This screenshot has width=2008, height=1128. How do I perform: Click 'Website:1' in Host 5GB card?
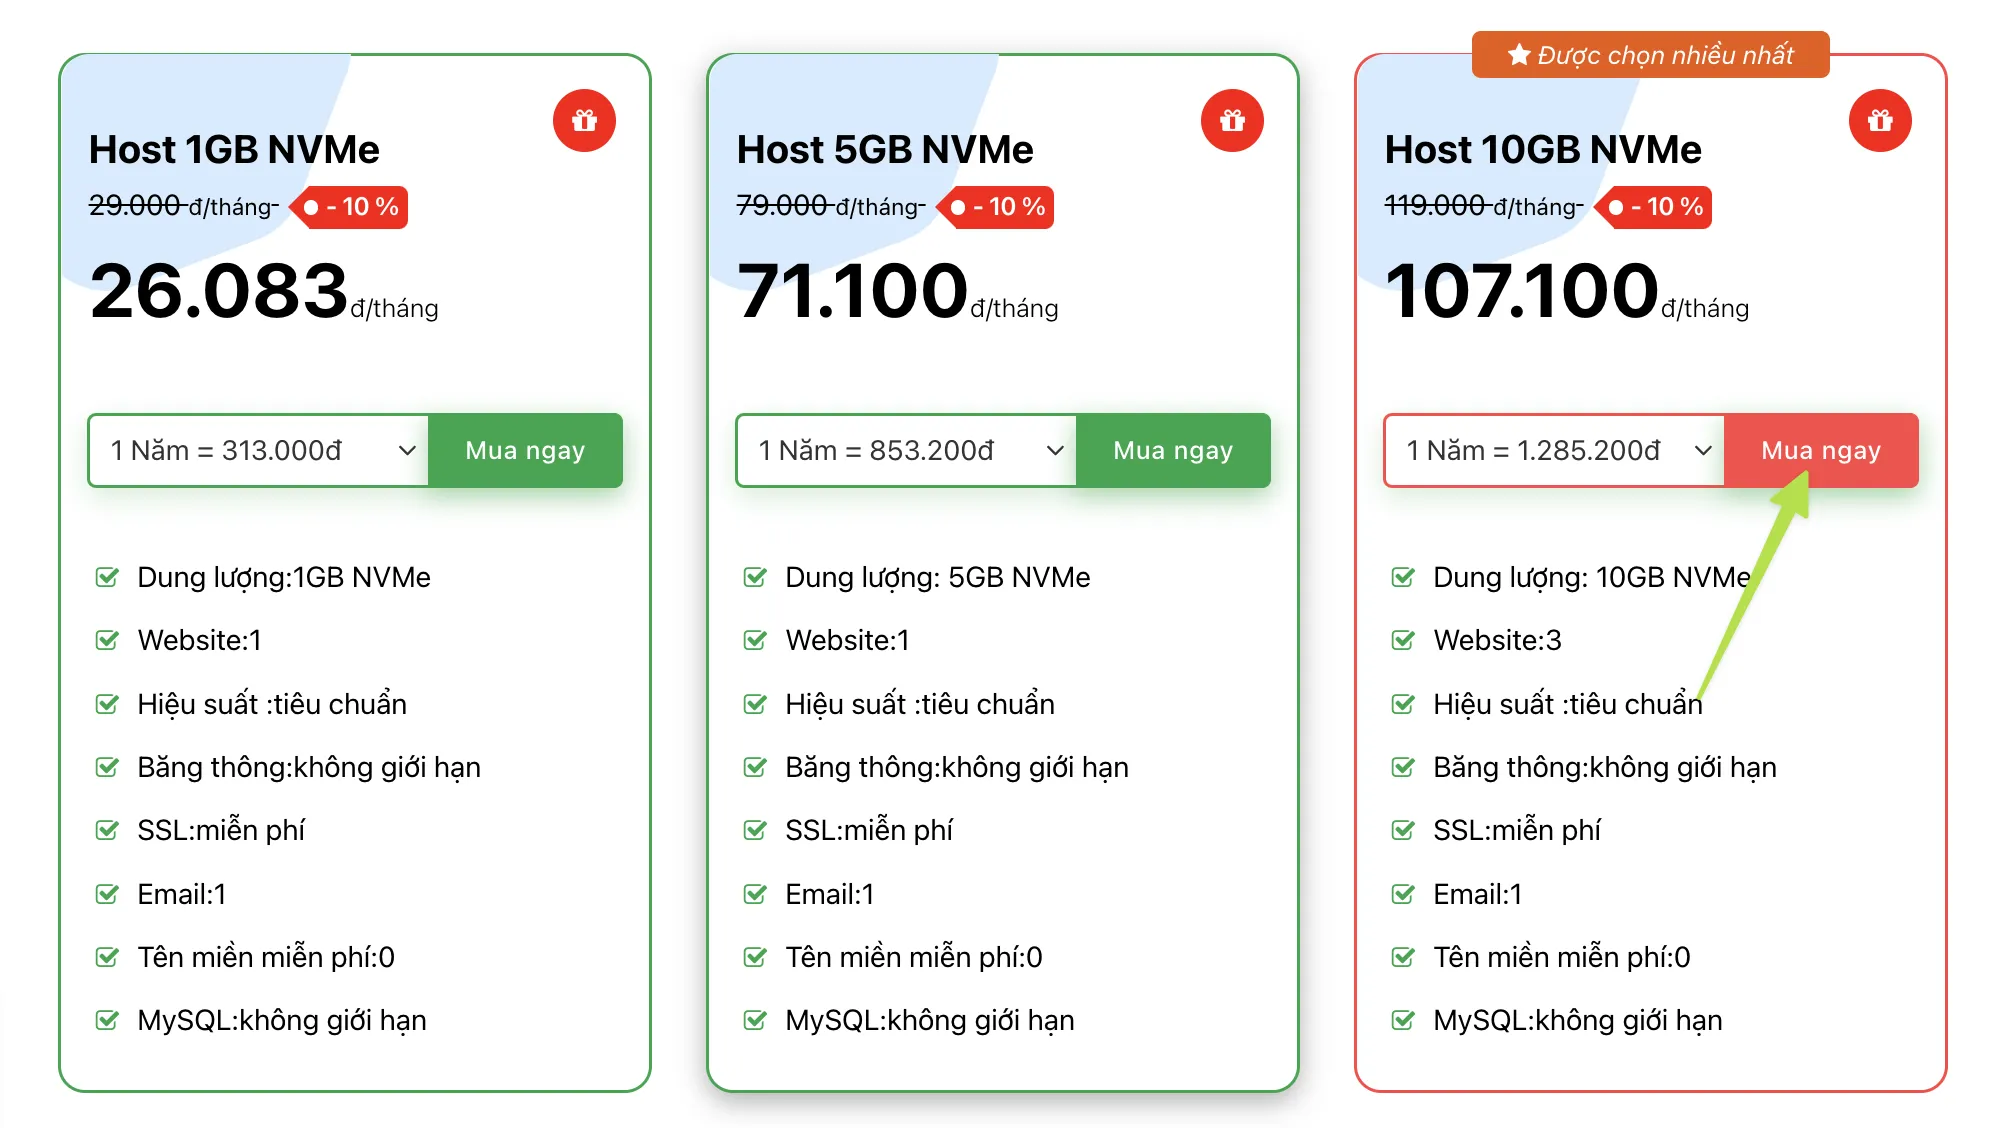[x=847, y=640]
